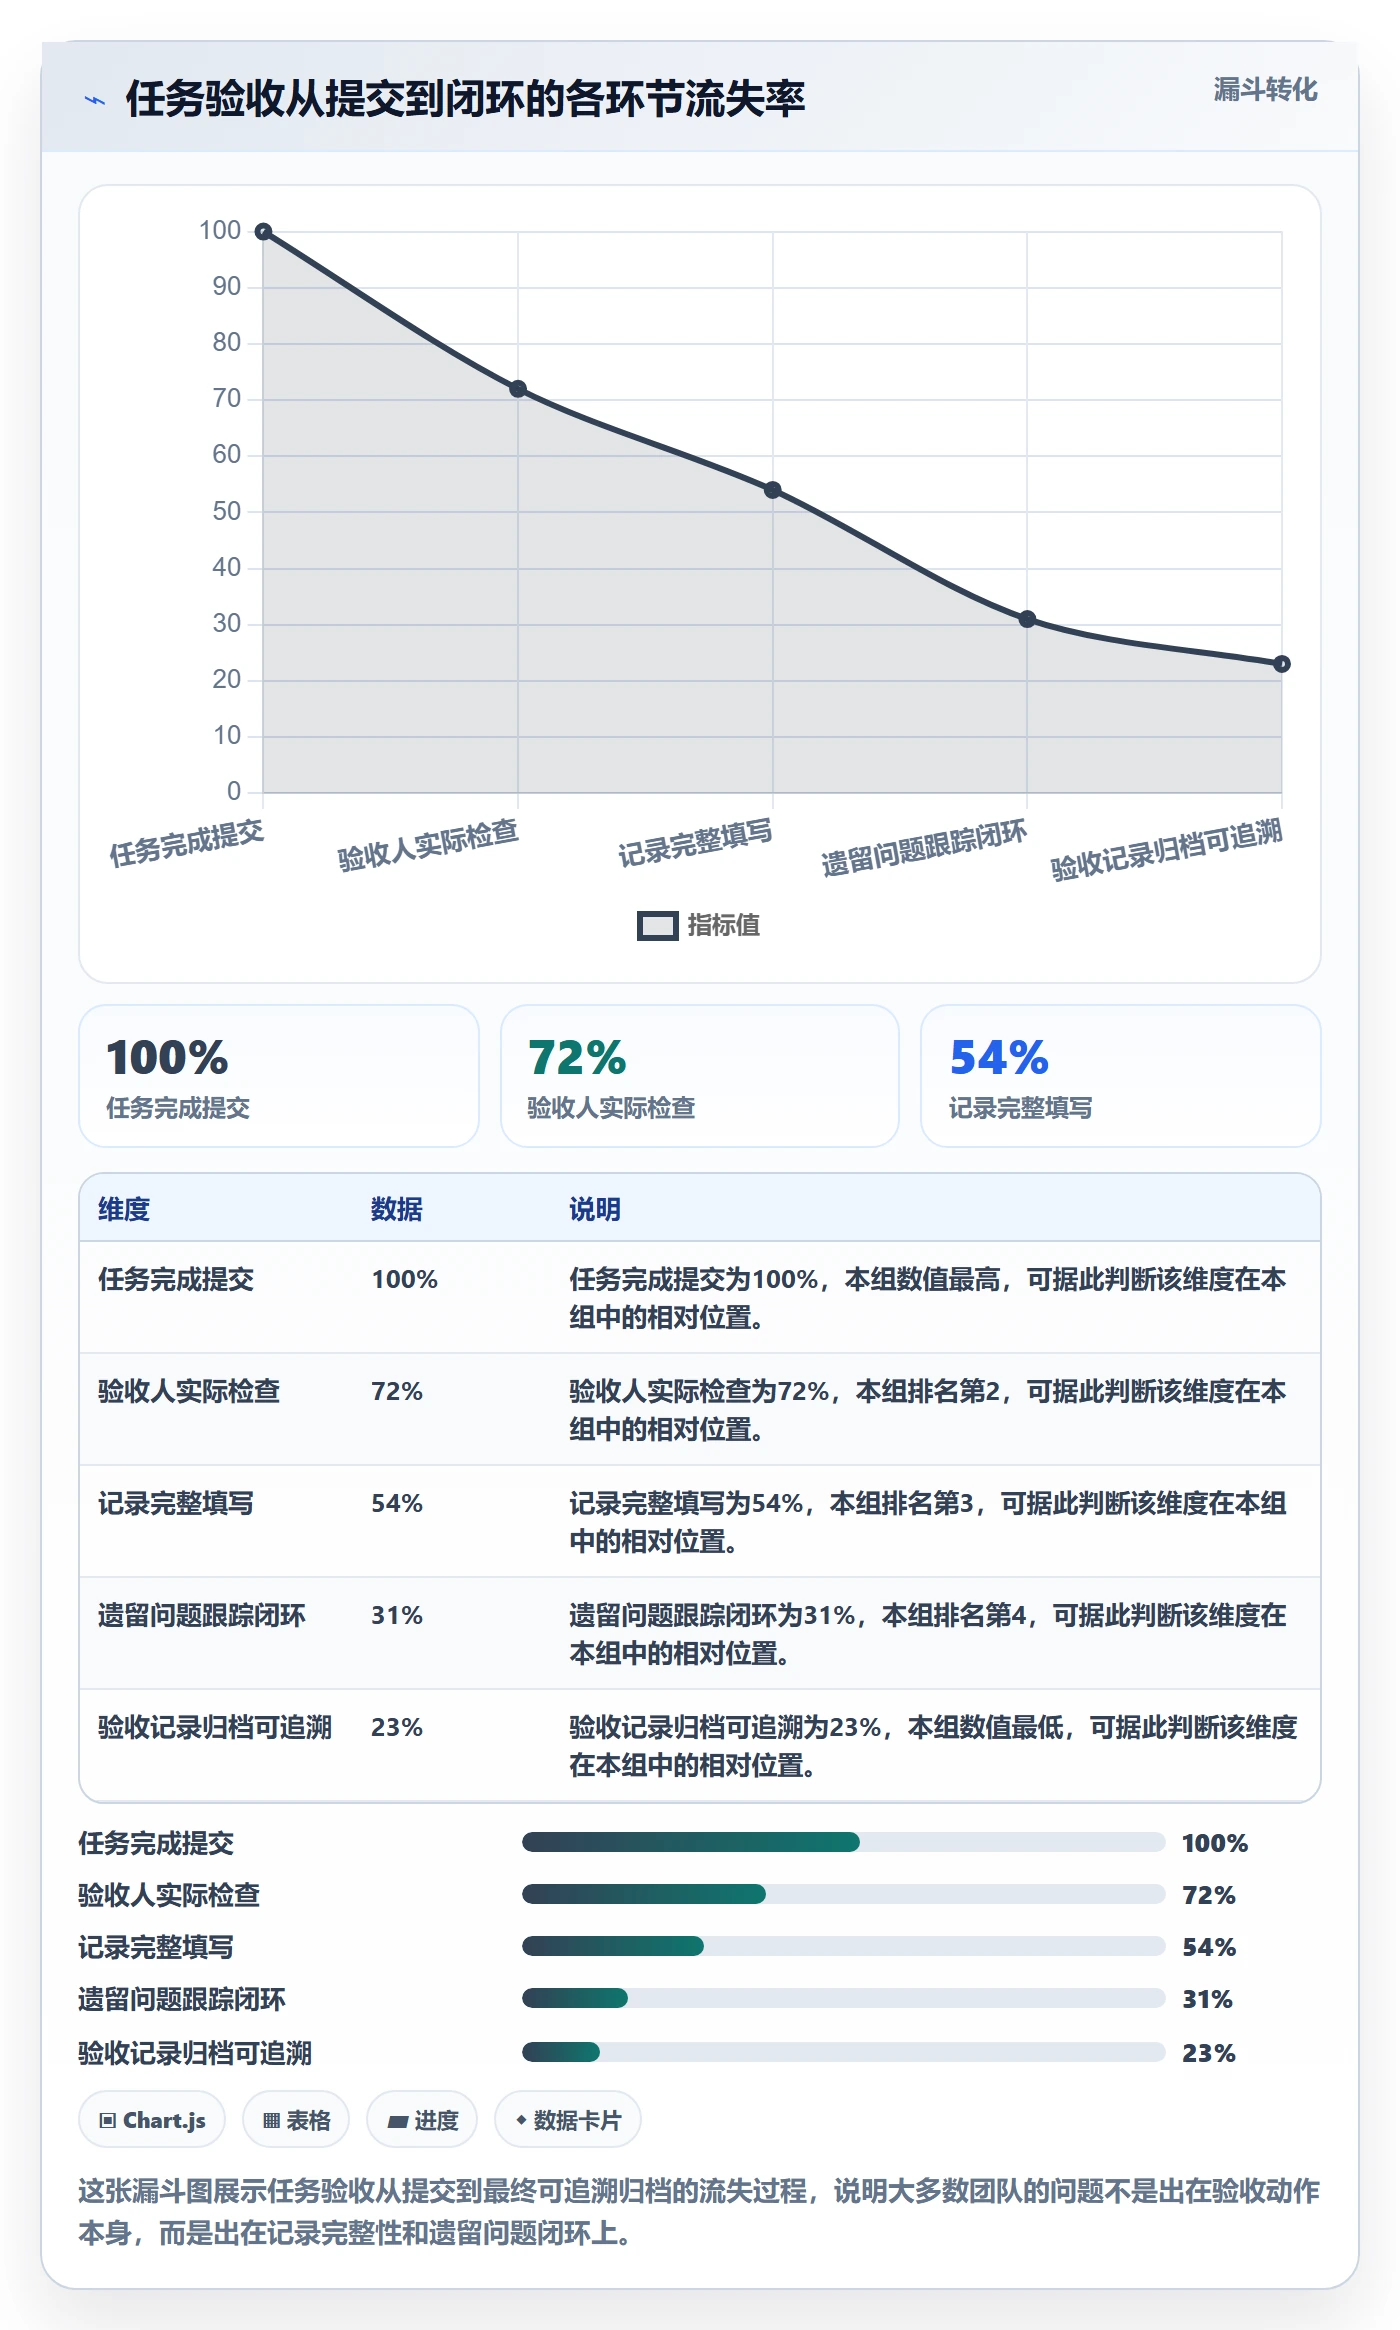Click the y-axis tick label 50
The height and width of the screenshot is (2330, 1400).
[227, 512]
